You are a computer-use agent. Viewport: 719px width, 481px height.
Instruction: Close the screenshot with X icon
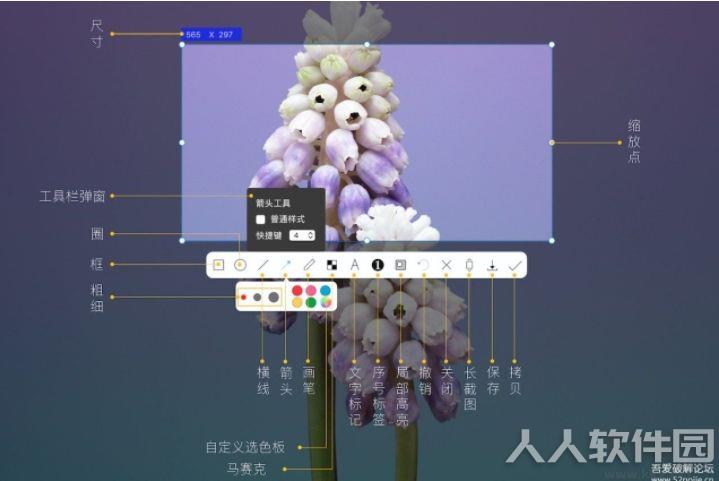click(x=446, y=265)
